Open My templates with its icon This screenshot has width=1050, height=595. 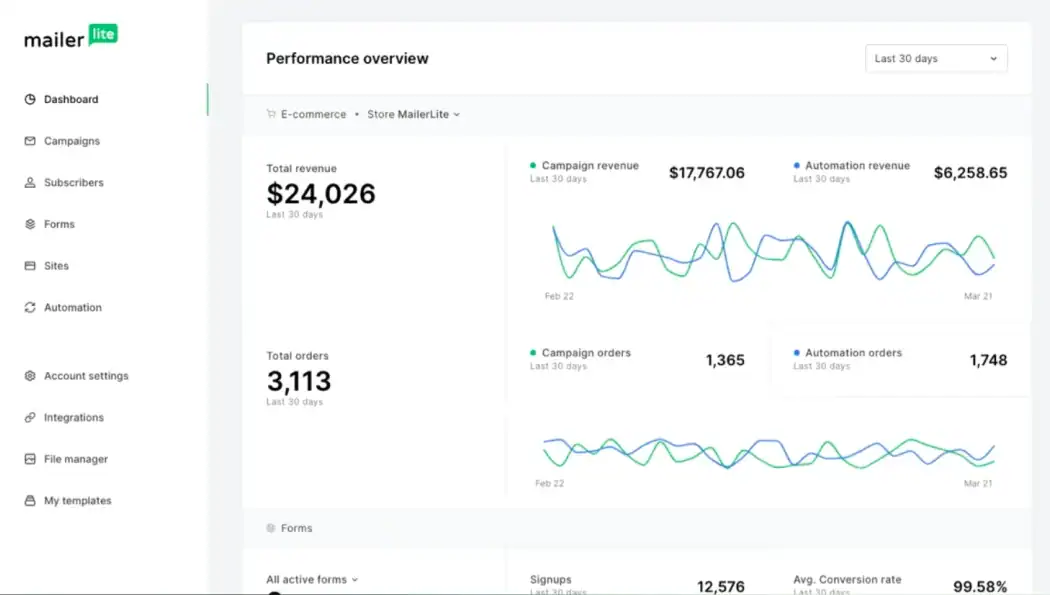[30, 500]
